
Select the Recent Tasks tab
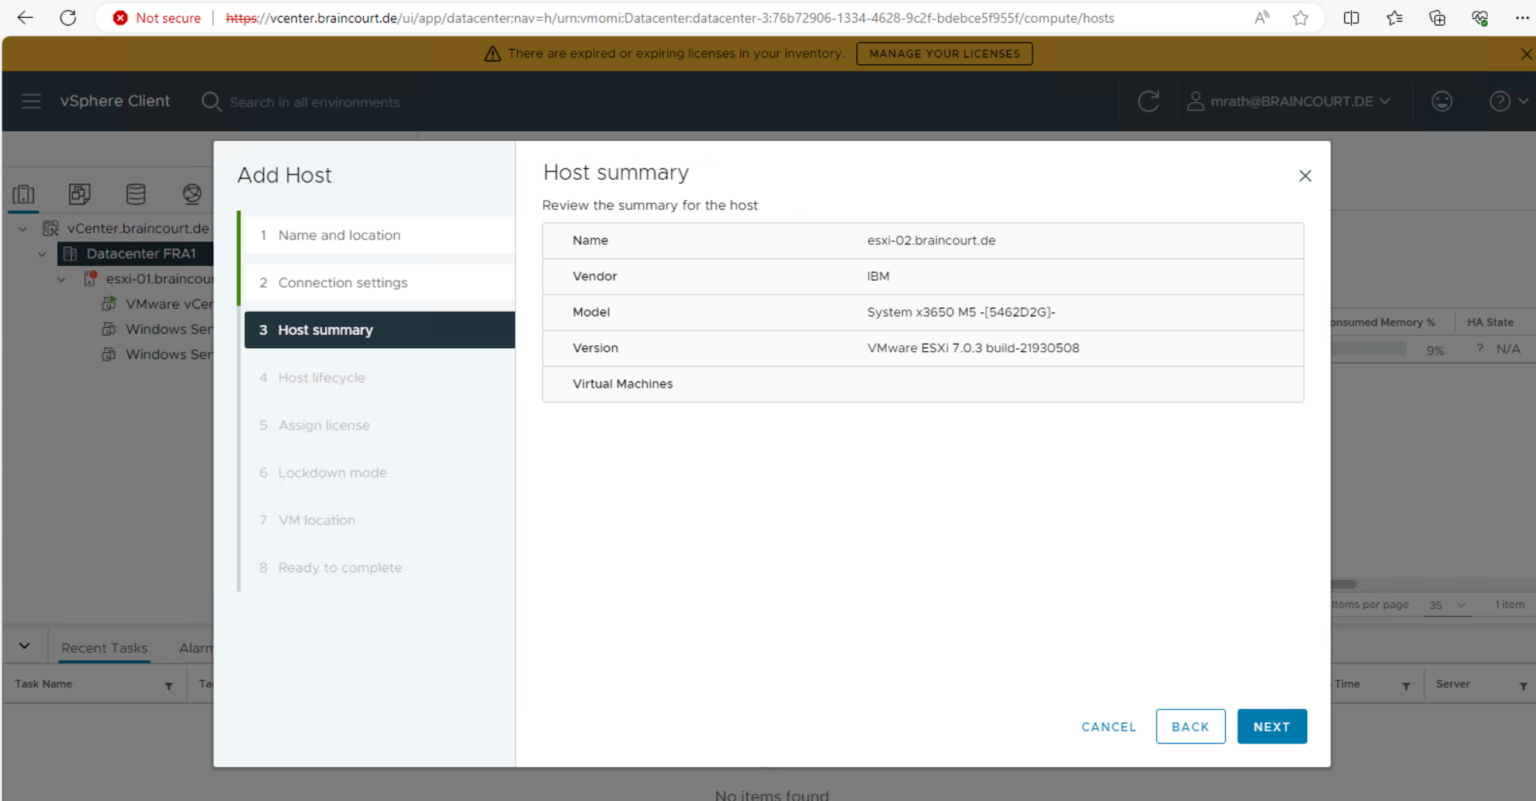pos(104,648)
